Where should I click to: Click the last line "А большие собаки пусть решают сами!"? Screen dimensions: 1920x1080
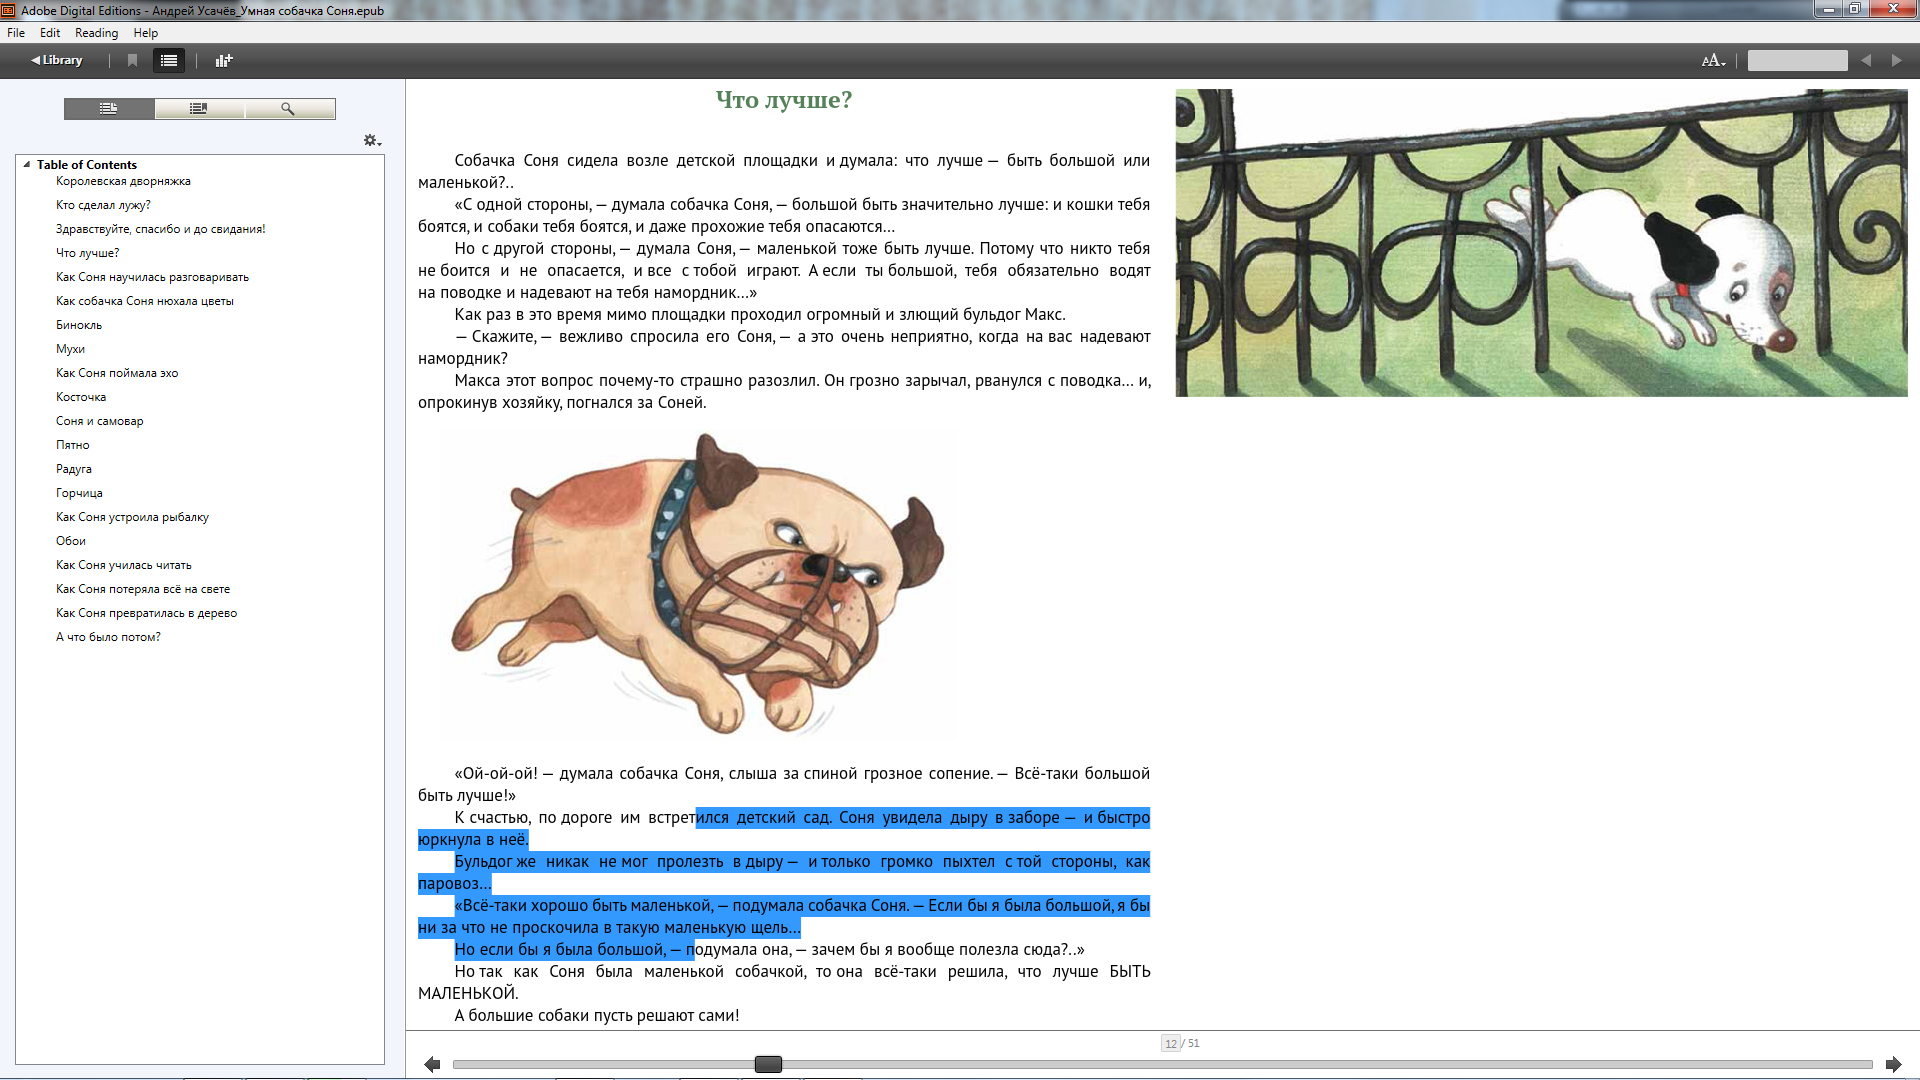pyautogui.click(x=597, y=1015)
